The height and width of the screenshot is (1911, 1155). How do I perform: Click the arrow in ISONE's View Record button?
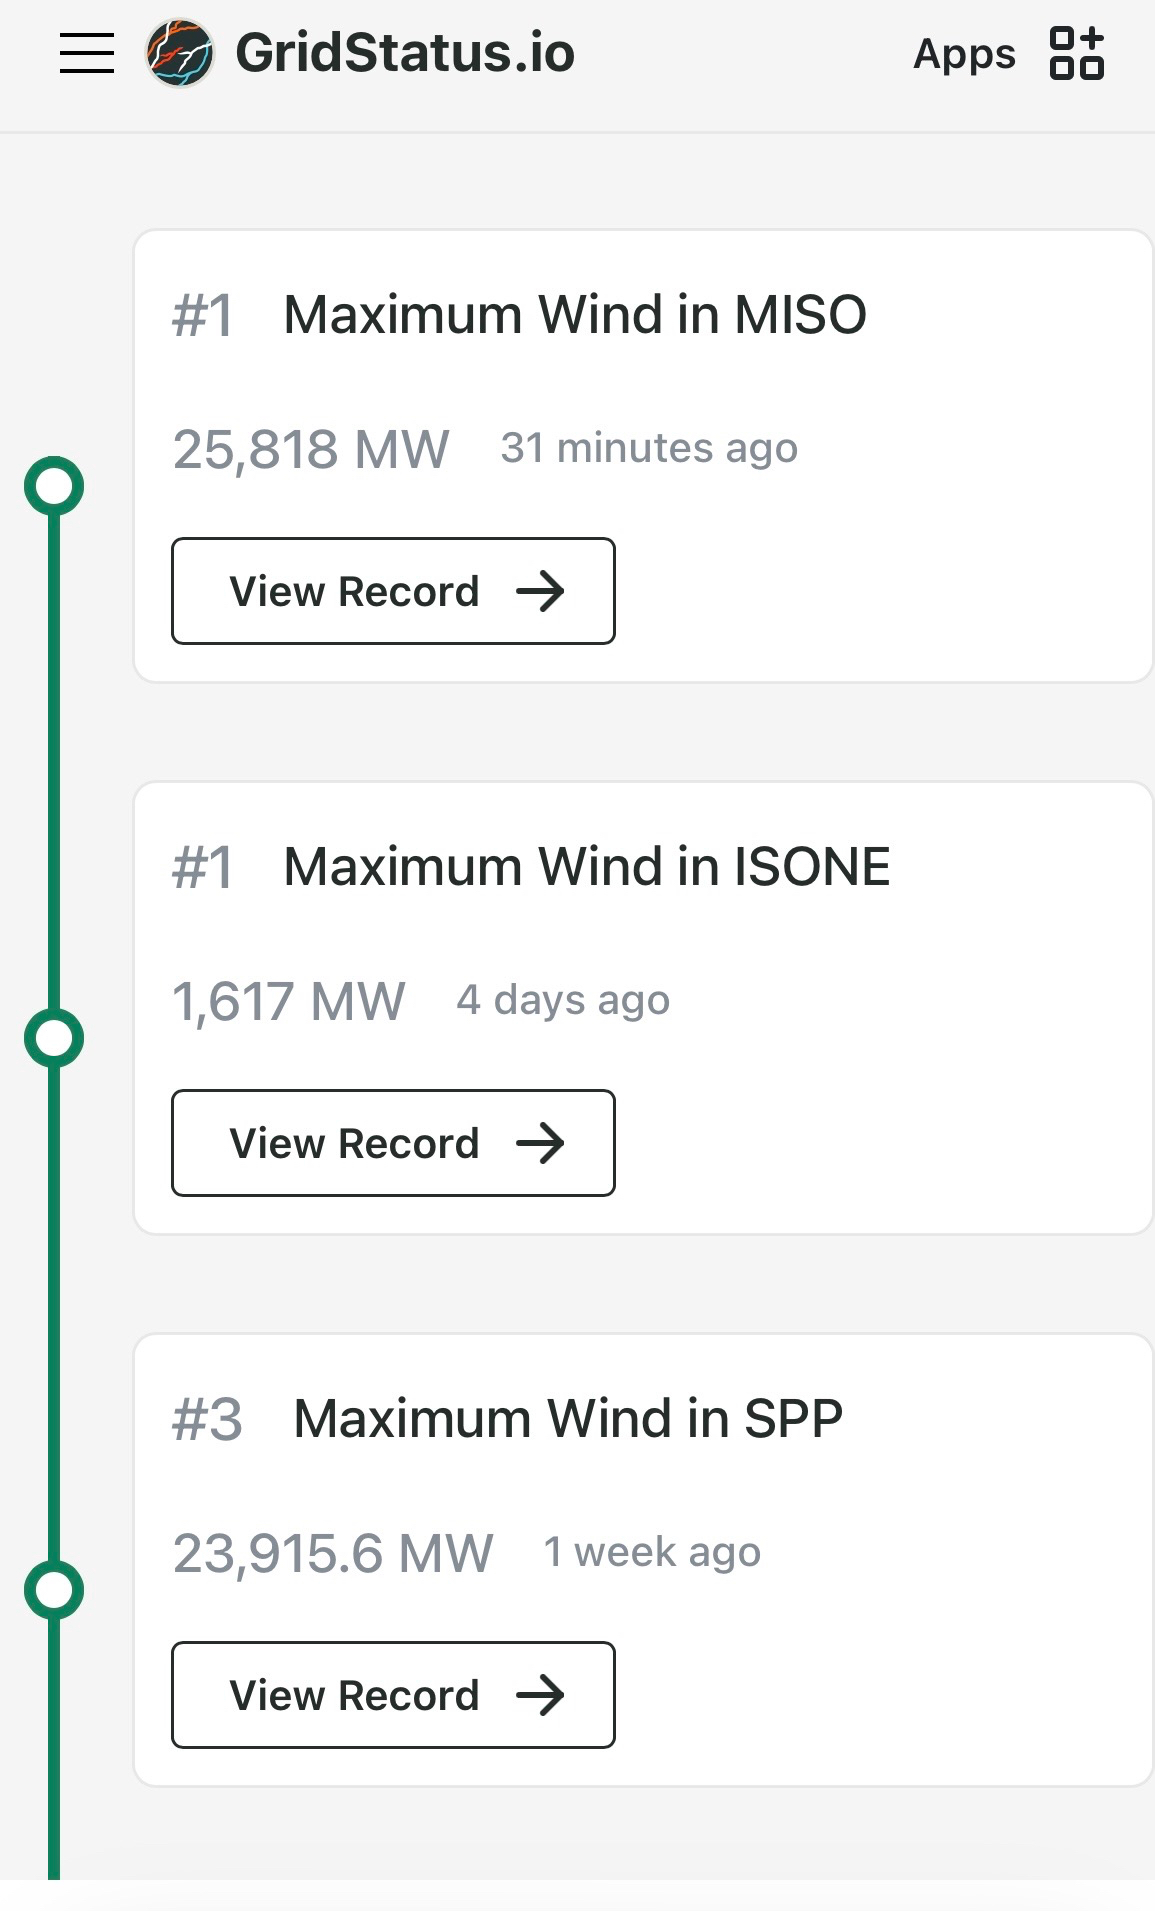coord(540,1143)
